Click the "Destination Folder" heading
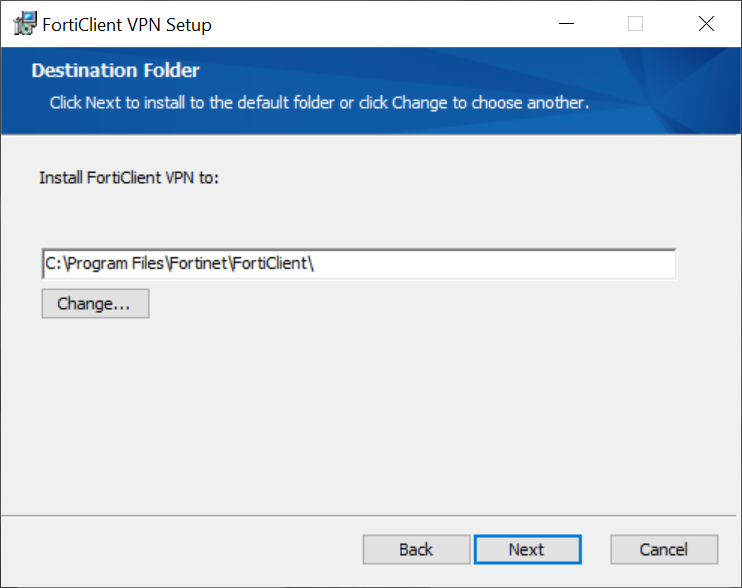The width and height of the screenshot is (742, 588). (116, 71)
